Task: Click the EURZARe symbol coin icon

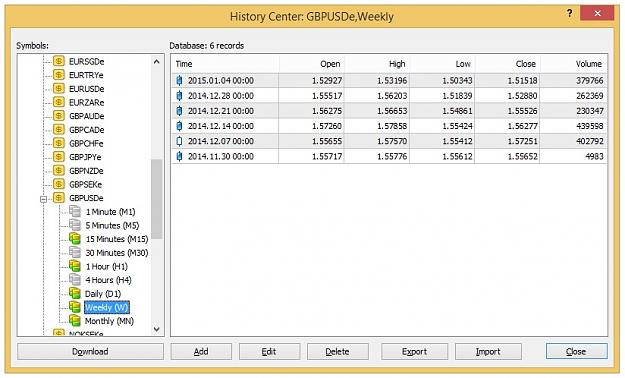Action: (x=59, y=102)
